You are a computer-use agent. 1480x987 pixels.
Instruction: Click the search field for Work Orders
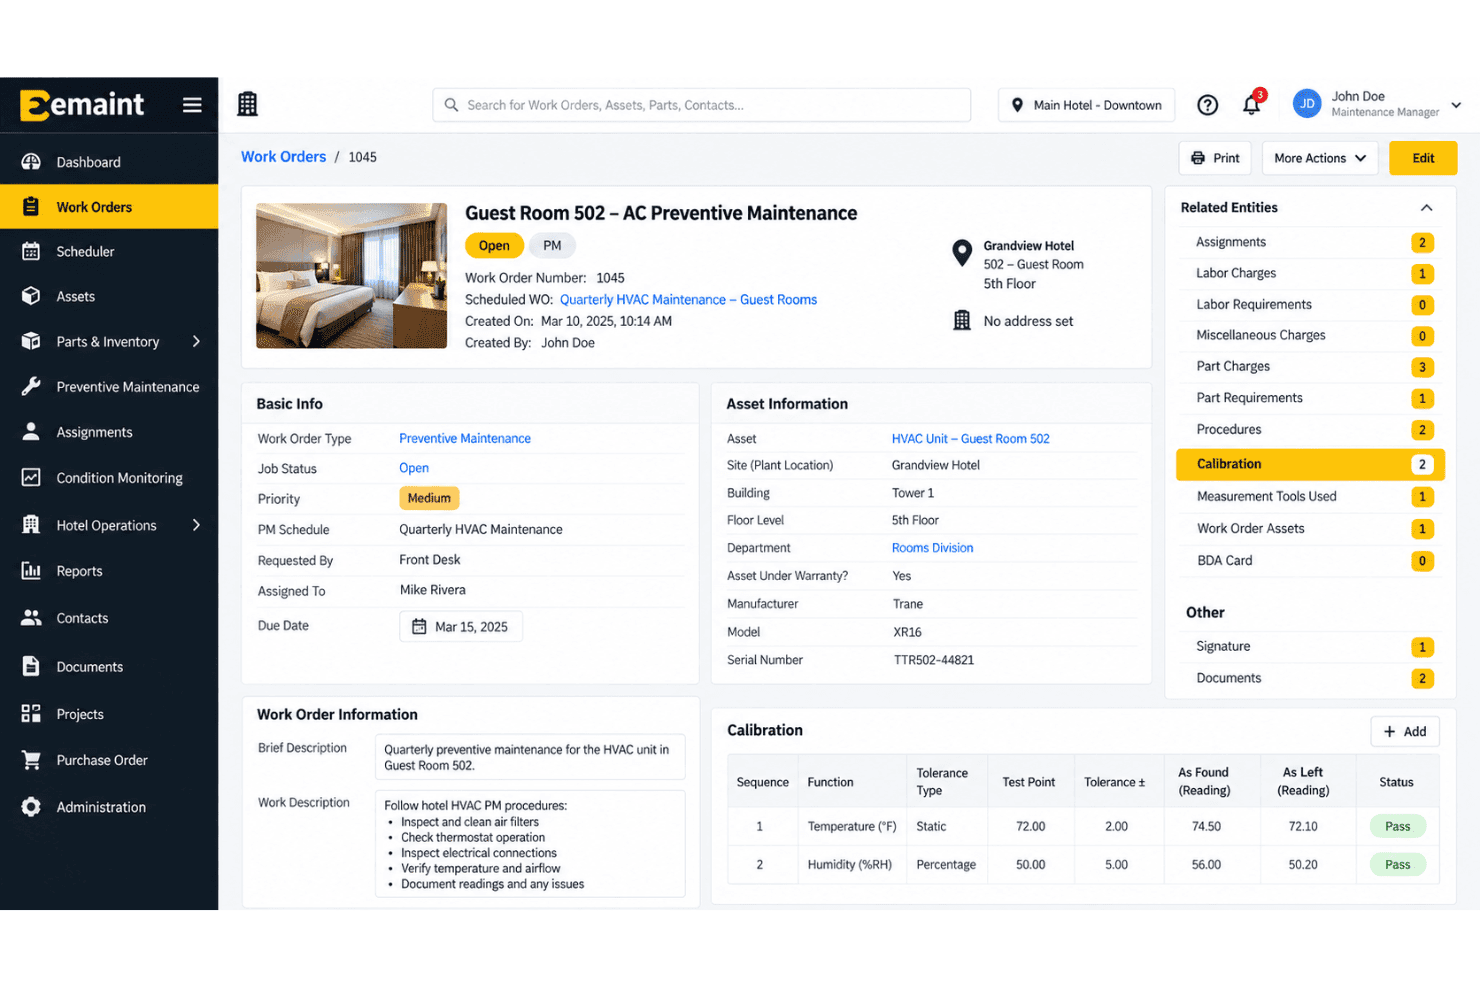702,105
